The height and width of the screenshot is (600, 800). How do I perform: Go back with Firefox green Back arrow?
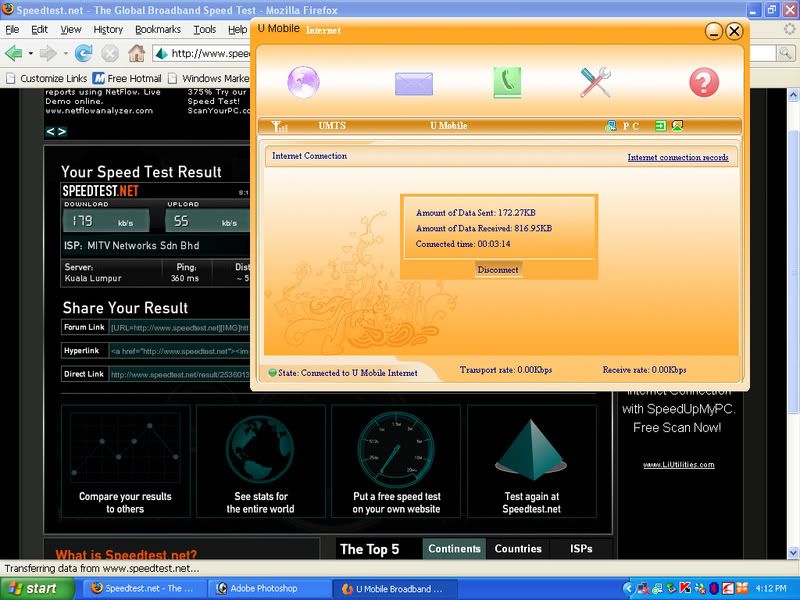coord(14,53)
